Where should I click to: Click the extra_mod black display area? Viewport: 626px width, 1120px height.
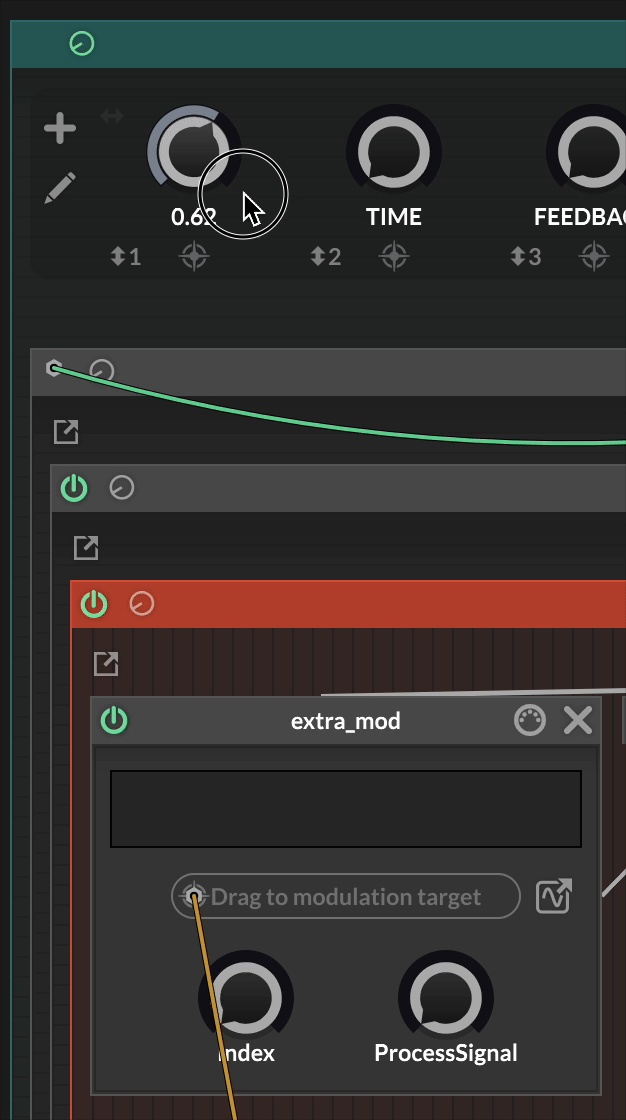tap(346, 808)
